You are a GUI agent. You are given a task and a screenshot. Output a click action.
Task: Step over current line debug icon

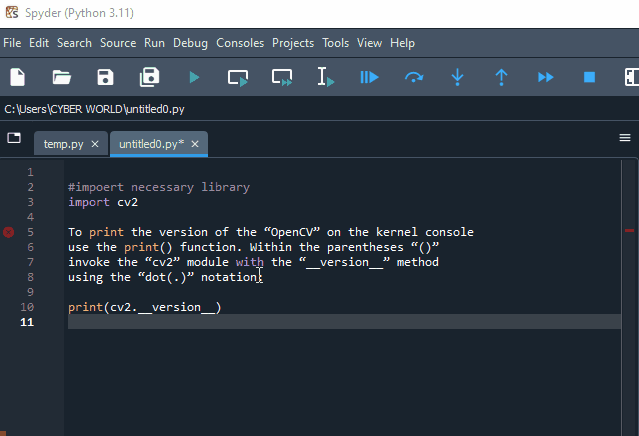click(x=414, y=77)
